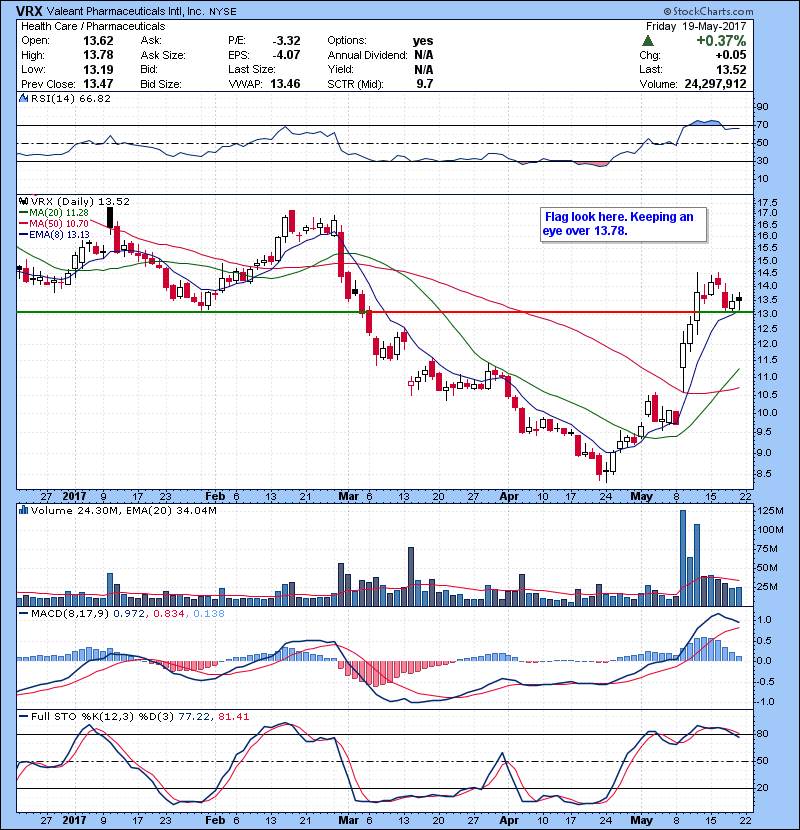Image resolution: width=800 pixels, height=830 pixels.
Task: Click the green up-triangle change indicator
Action: tap(648, 41)
